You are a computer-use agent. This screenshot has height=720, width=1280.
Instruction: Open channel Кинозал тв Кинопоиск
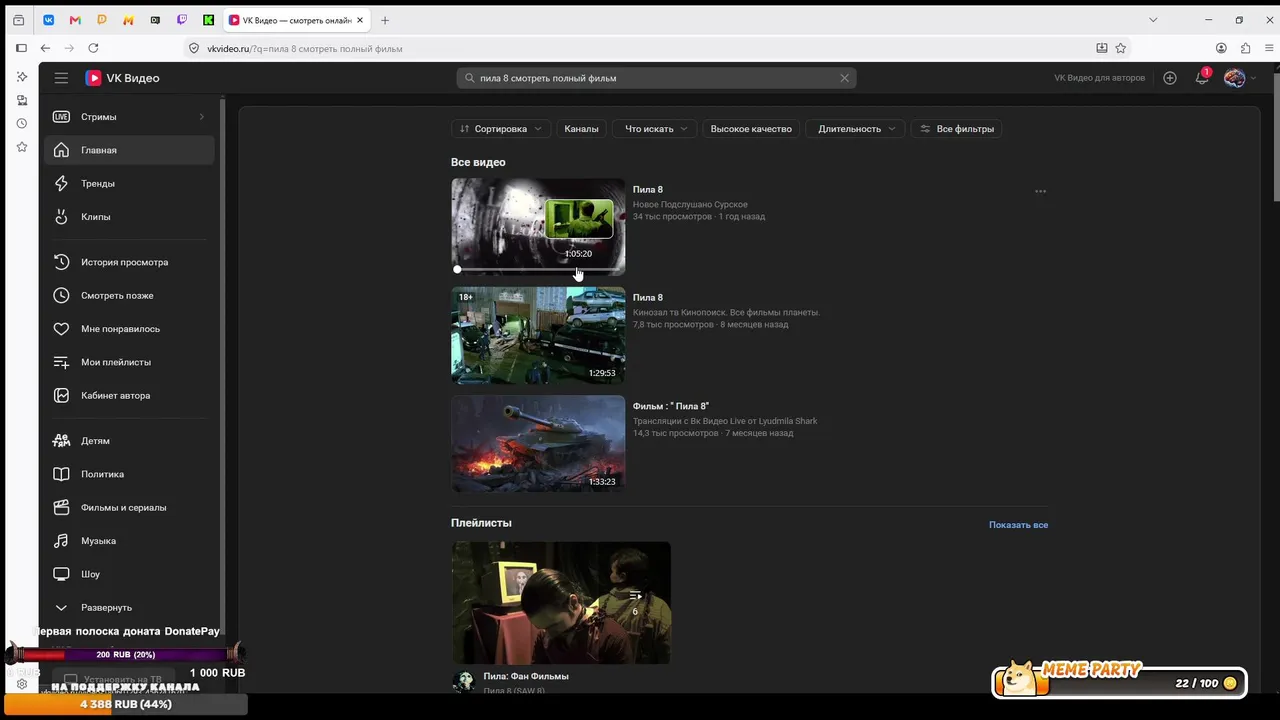[x=726, y=312]
